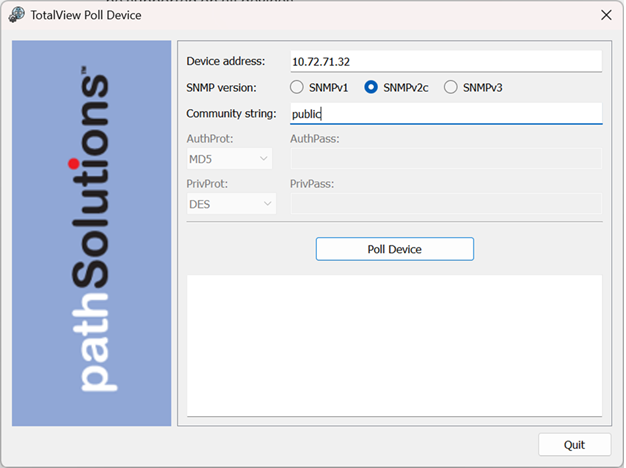Image resolution: width=626 pixels, height=468 pixels.
Task: Click the 'AuthPass:' label
Action: click(x=315, y=139)
